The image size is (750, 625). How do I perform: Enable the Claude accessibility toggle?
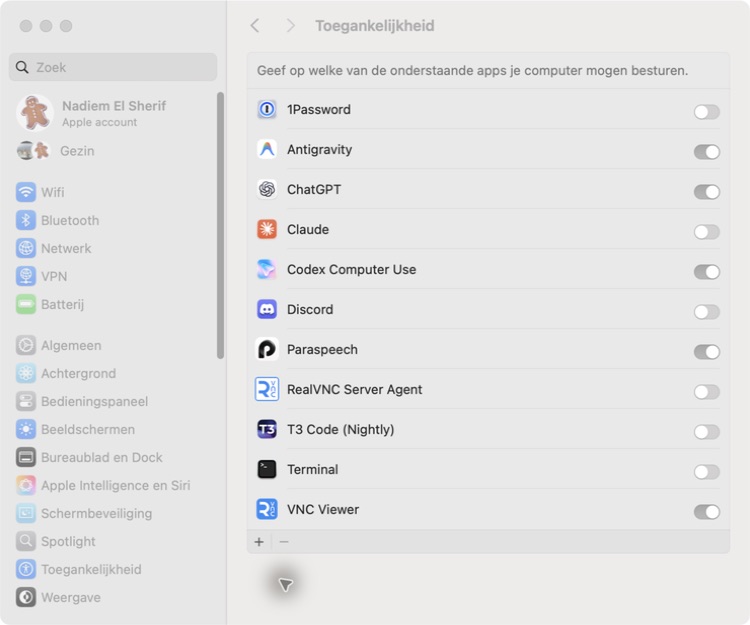(x=706, y=232)
